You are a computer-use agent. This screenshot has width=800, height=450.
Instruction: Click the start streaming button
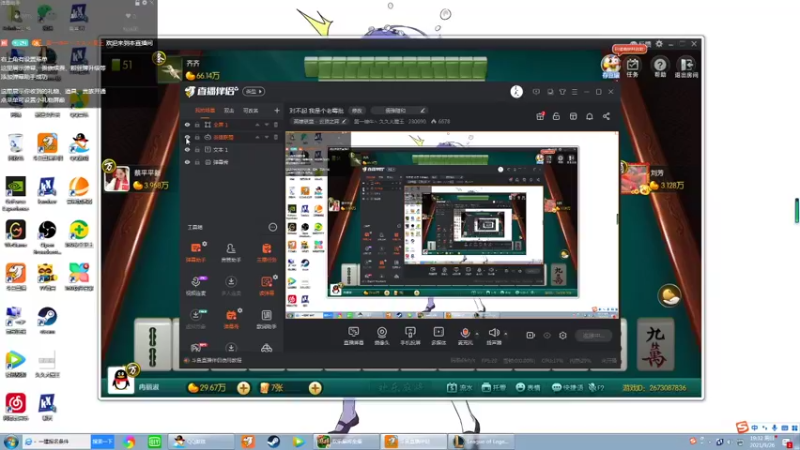coord(593,335)
